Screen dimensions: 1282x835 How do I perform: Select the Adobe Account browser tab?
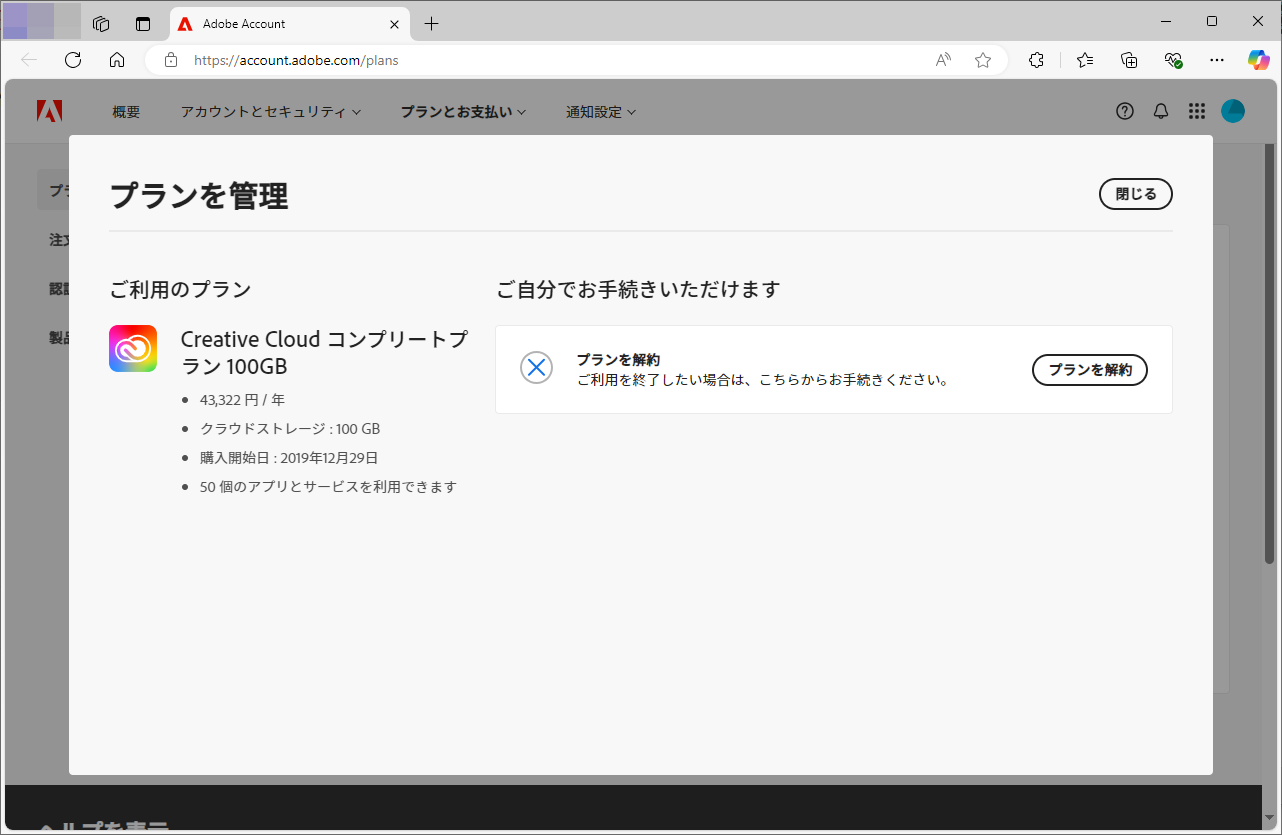pos(290,23)
